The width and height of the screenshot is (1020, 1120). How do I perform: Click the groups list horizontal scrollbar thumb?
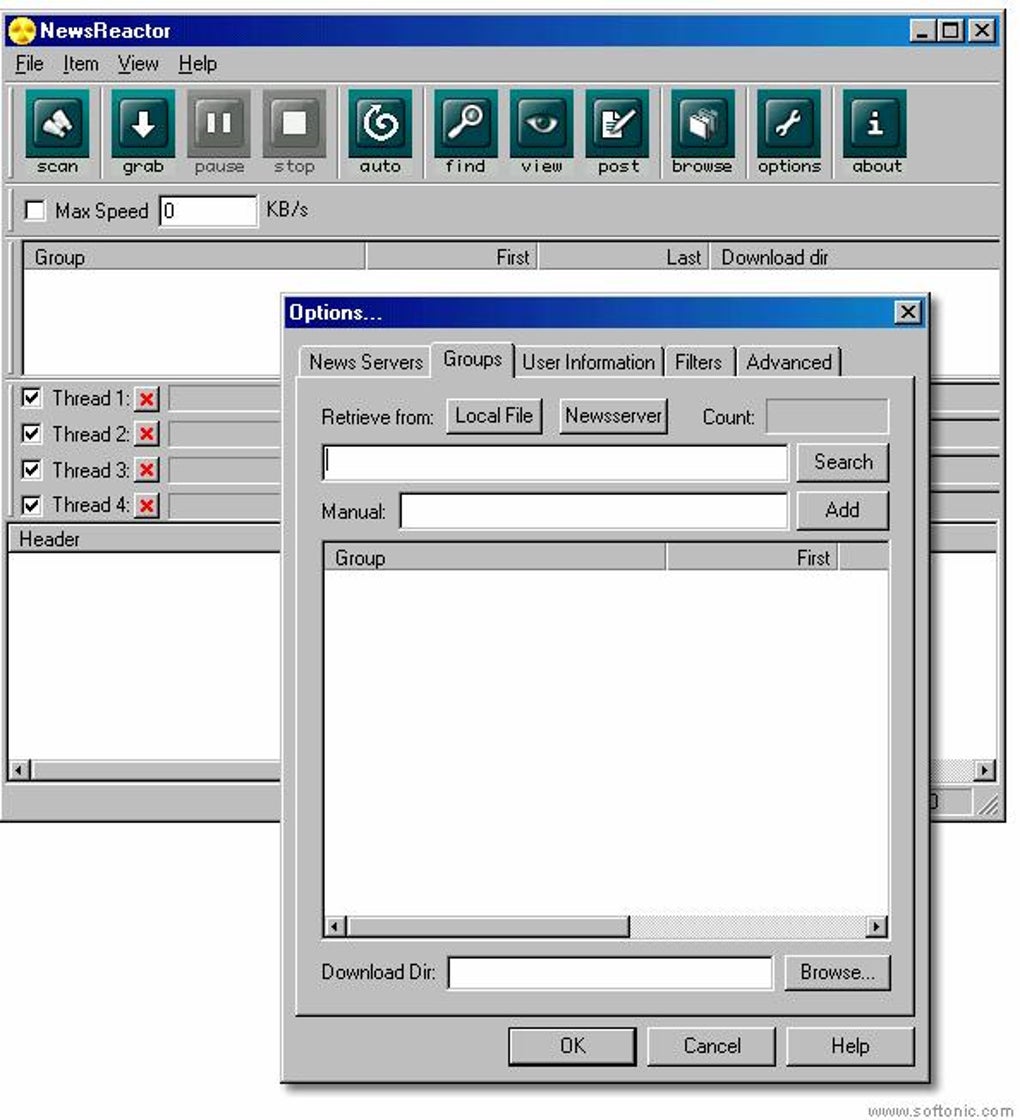pos(488,926)
